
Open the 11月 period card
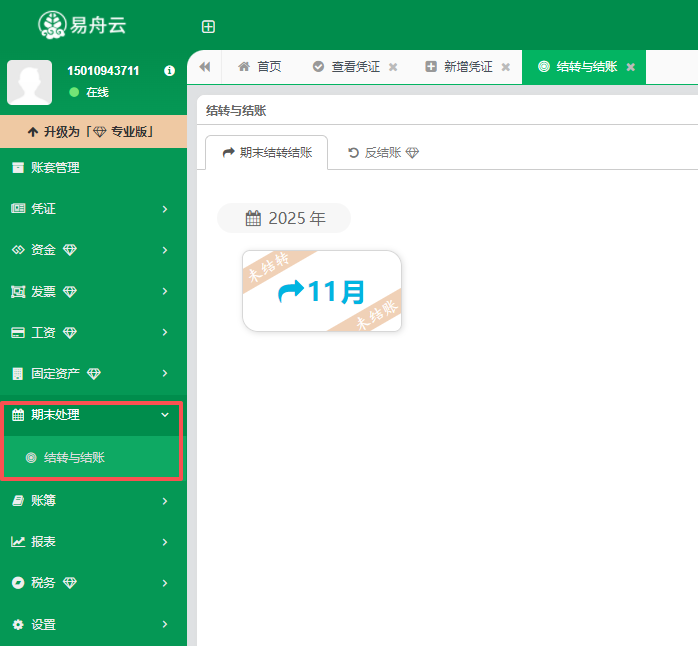click(x=322, y=291)
